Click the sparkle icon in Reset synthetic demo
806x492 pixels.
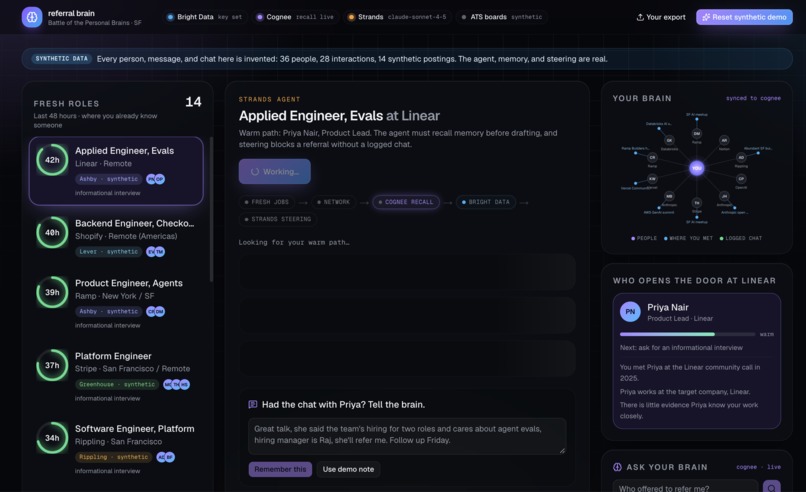pos(706,17)
